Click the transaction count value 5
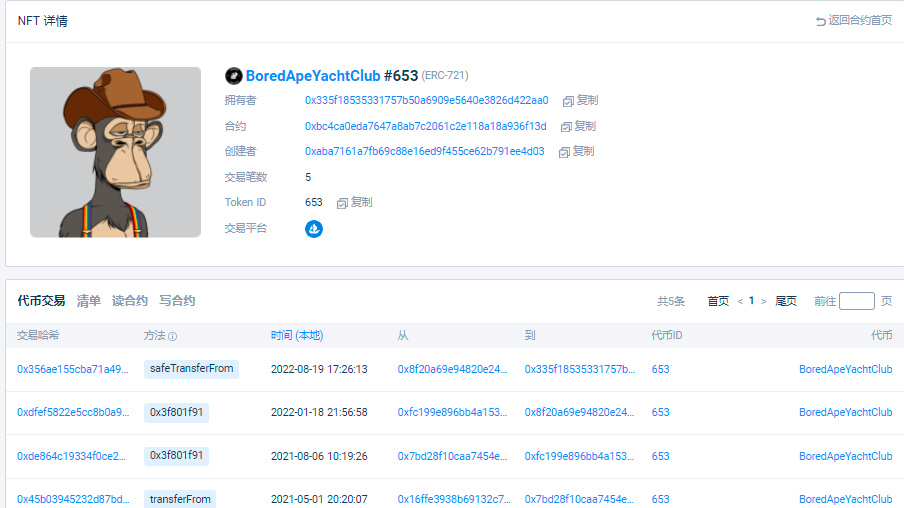The width and height of the screenshot is (904, 508). [x=308, y=177]
